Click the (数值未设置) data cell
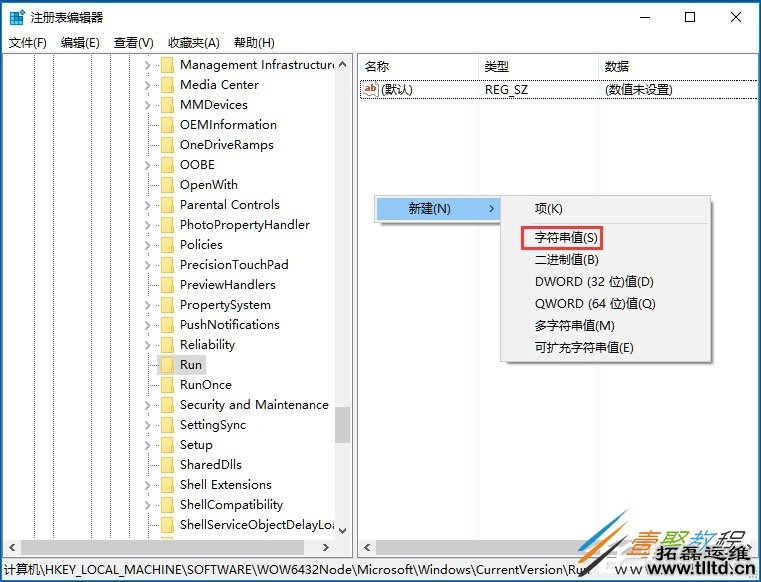Screen dimensions: 761x582 coord(638,90)
